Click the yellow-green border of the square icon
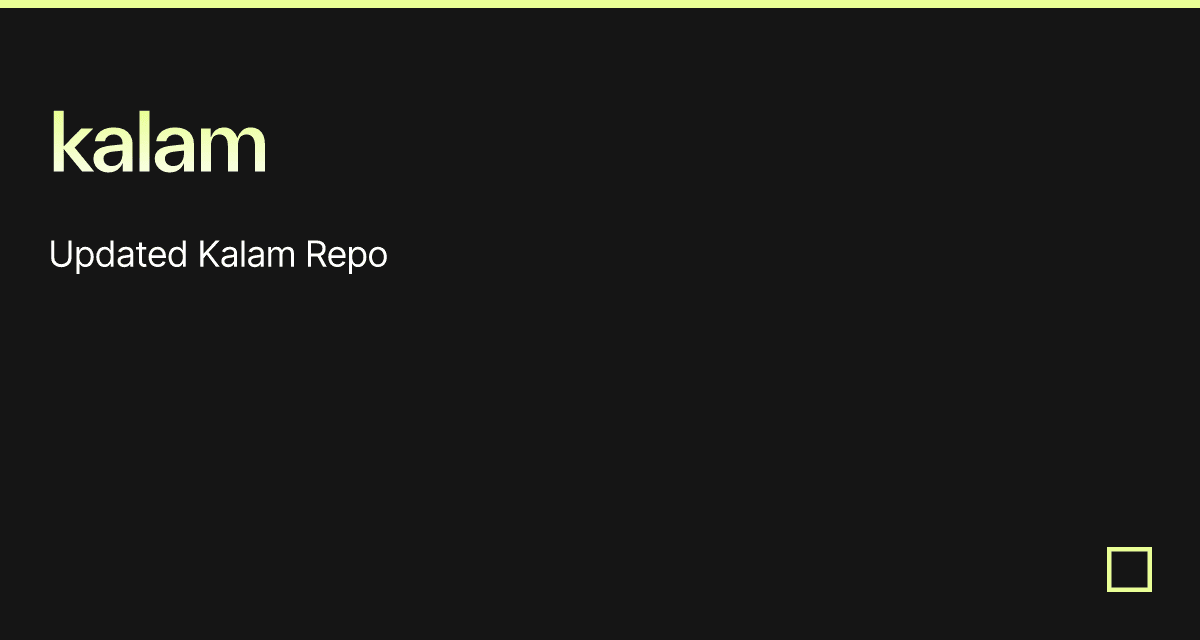 [x=1110, y=569]
